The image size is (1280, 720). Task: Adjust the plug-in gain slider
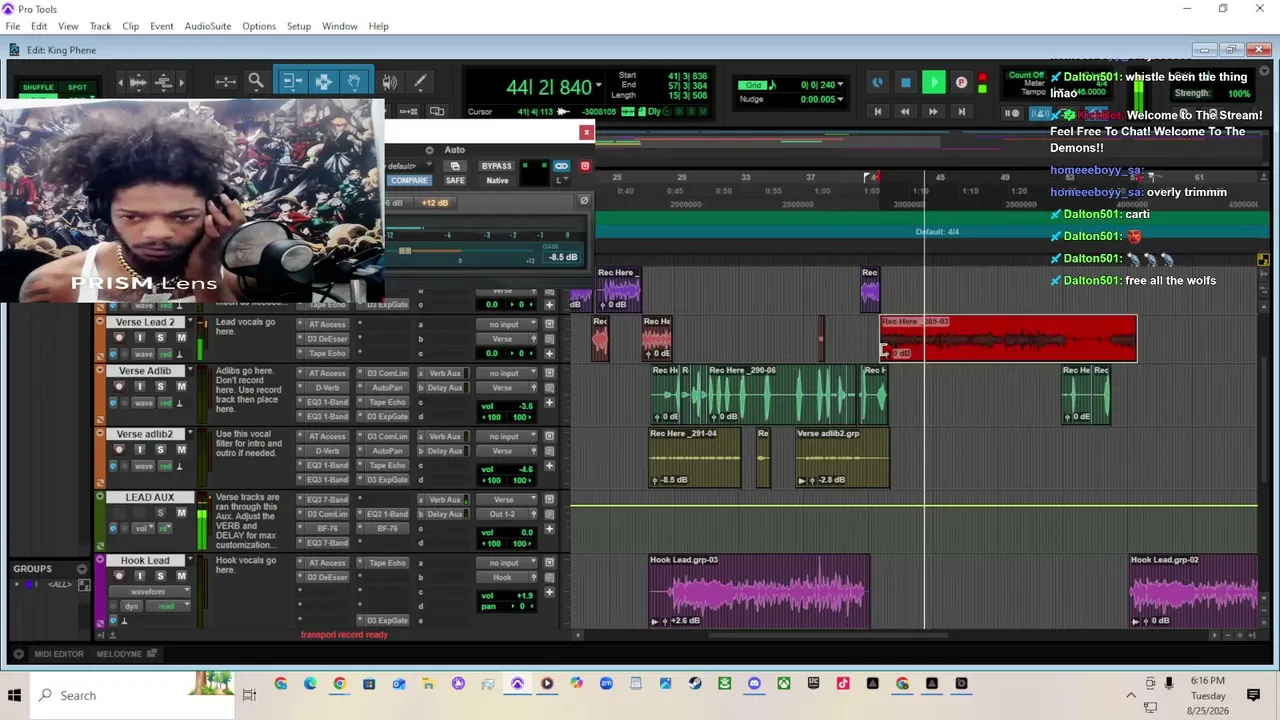click(405, 250)
